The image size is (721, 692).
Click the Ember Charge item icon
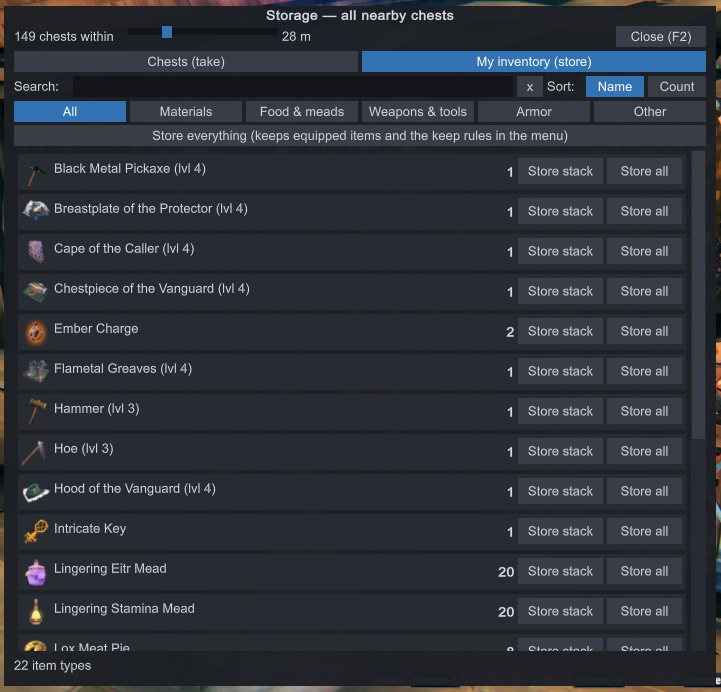pyautogui.click(x=36, y=332)
